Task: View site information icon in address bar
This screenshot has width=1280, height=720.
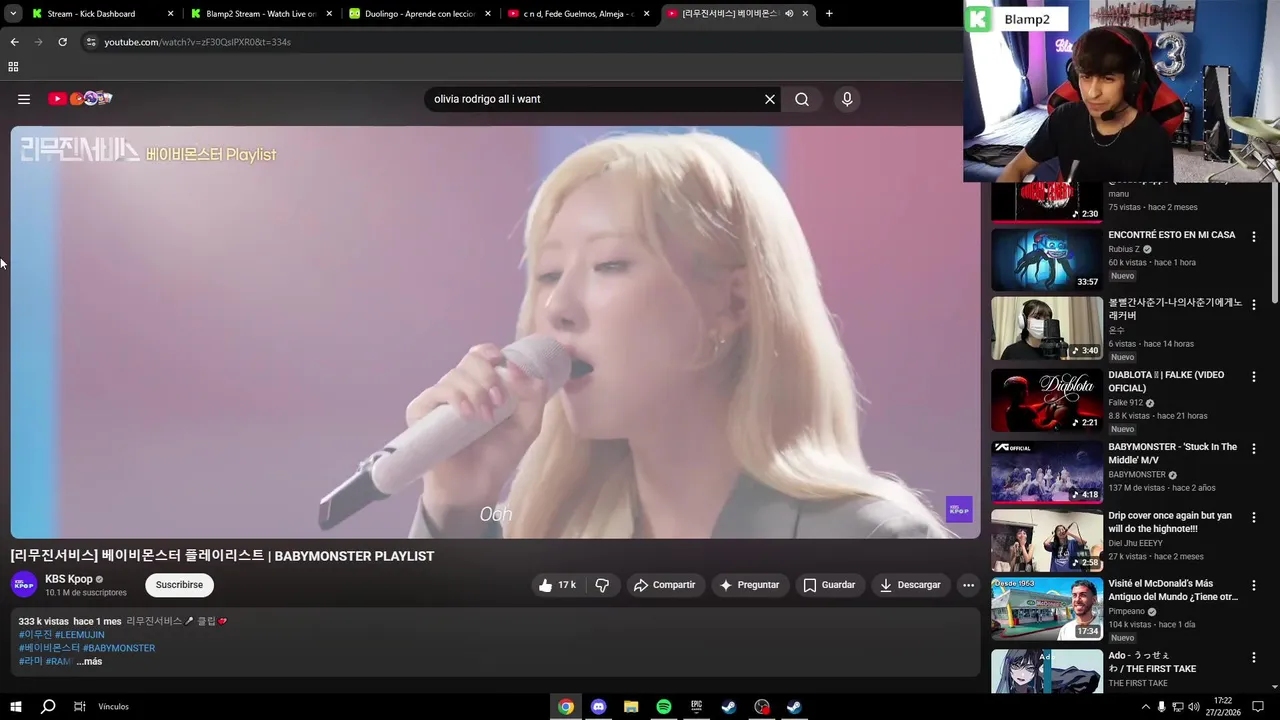Action: tap(91, 42)
